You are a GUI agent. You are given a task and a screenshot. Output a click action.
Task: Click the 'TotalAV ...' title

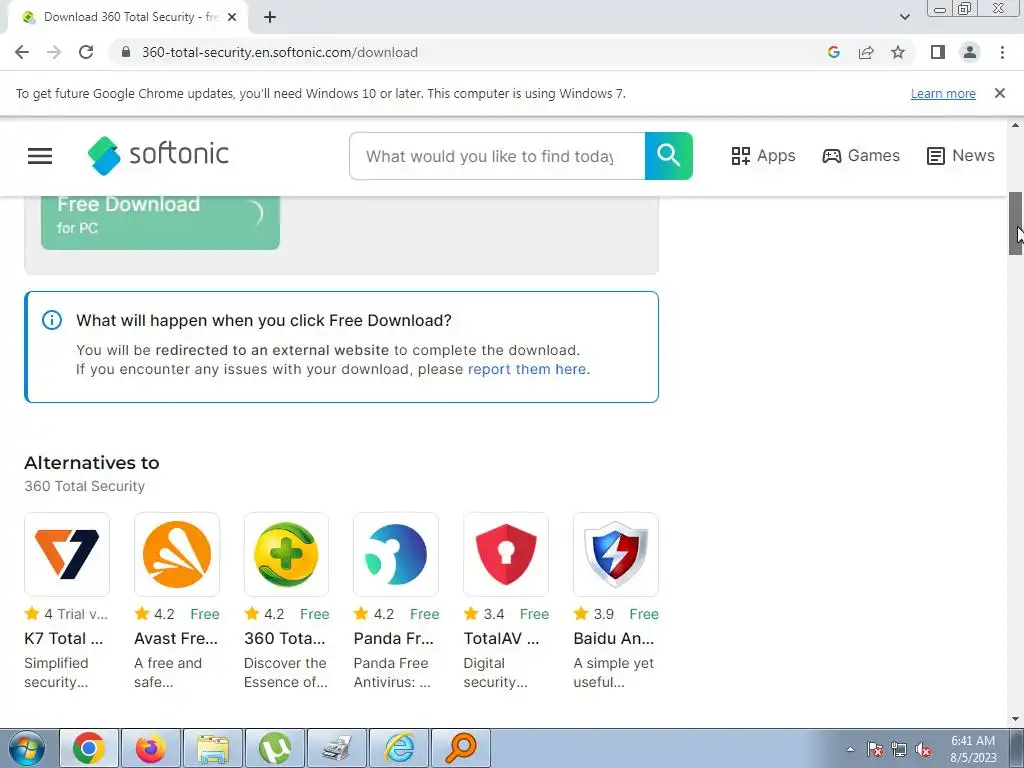point(501,638)
